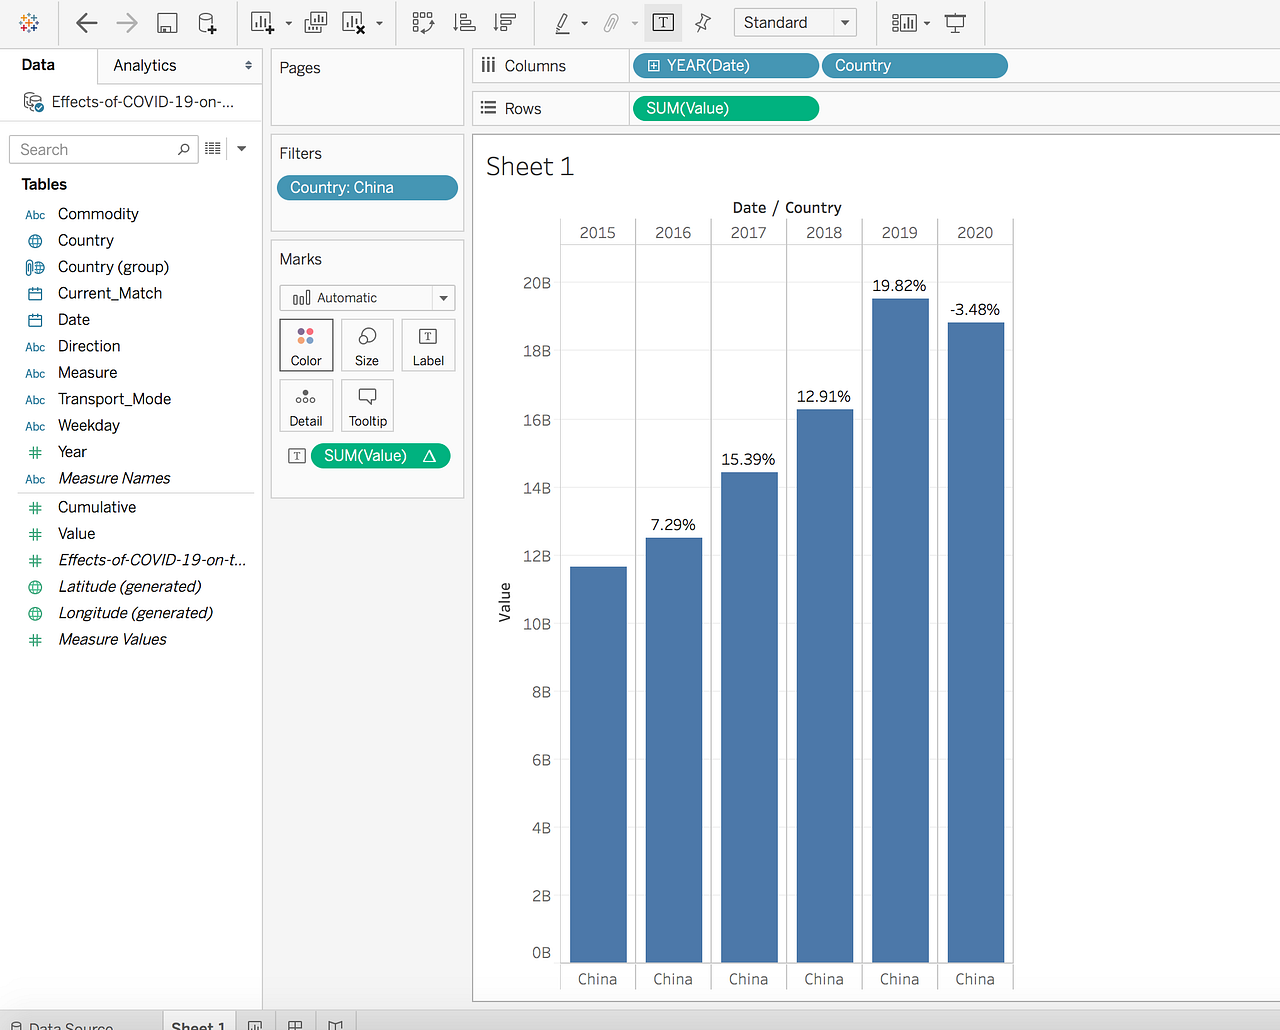
Task: Click the Label marks card button
Action: (428, 345)
